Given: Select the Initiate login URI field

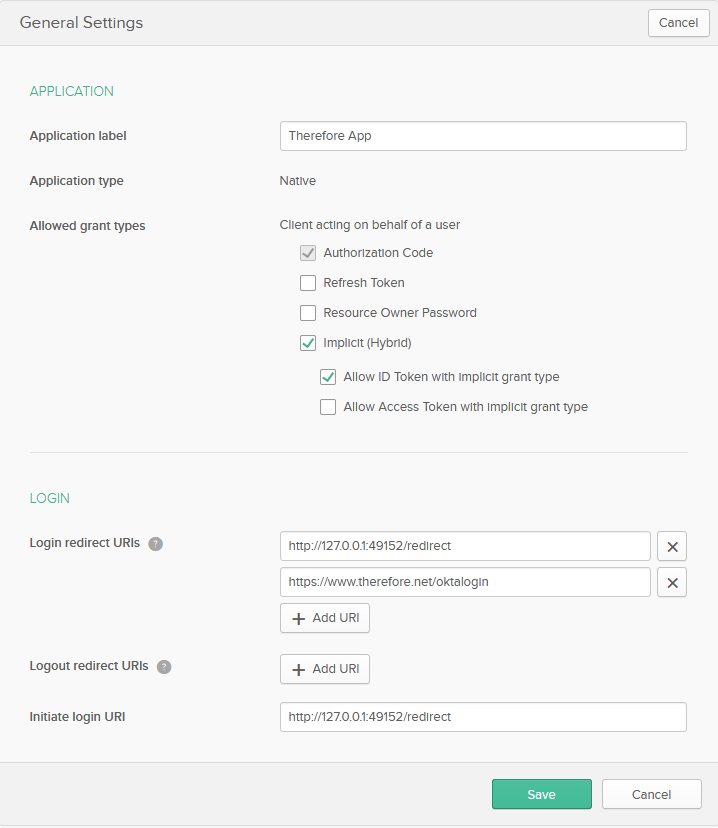Looking at the screenshot, I should pos(483,717).
